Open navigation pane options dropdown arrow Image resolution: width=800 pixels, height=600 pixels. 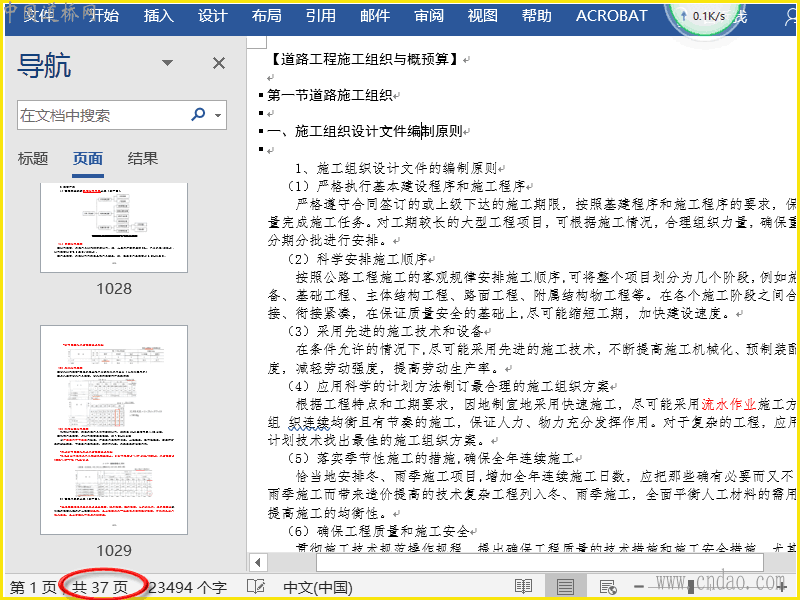coord(167,63)
